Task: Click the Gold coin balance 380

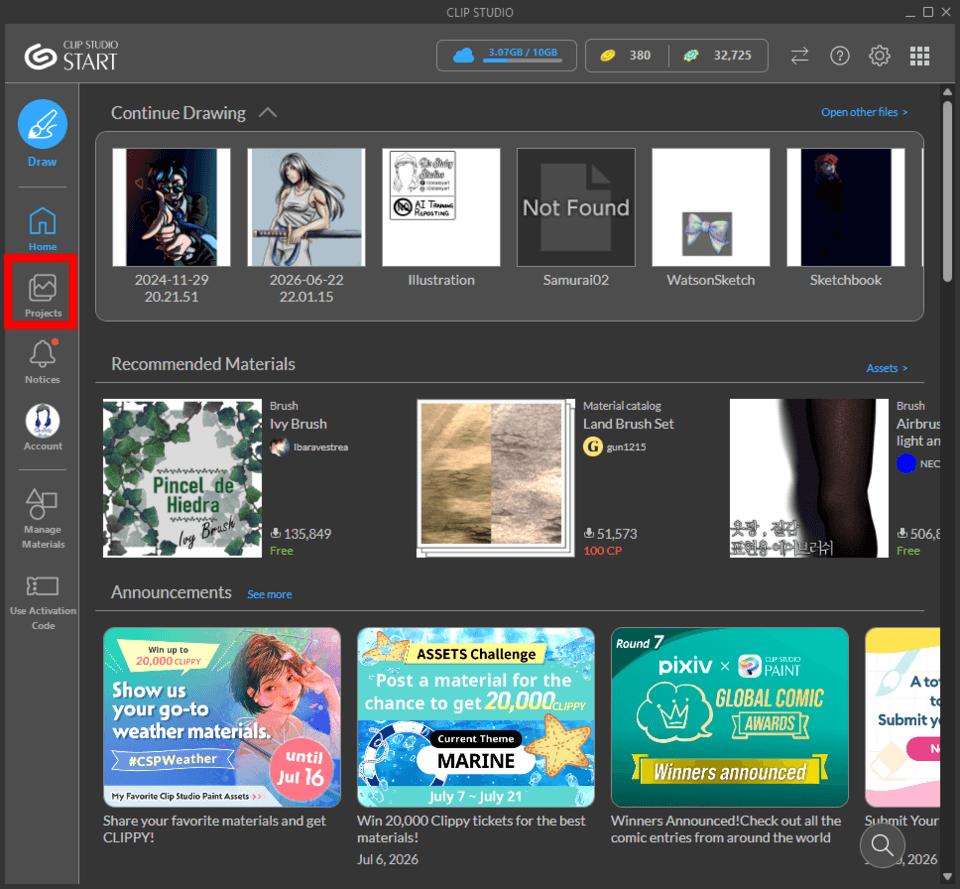Action: pyautogui.click(x=626, y=56)
